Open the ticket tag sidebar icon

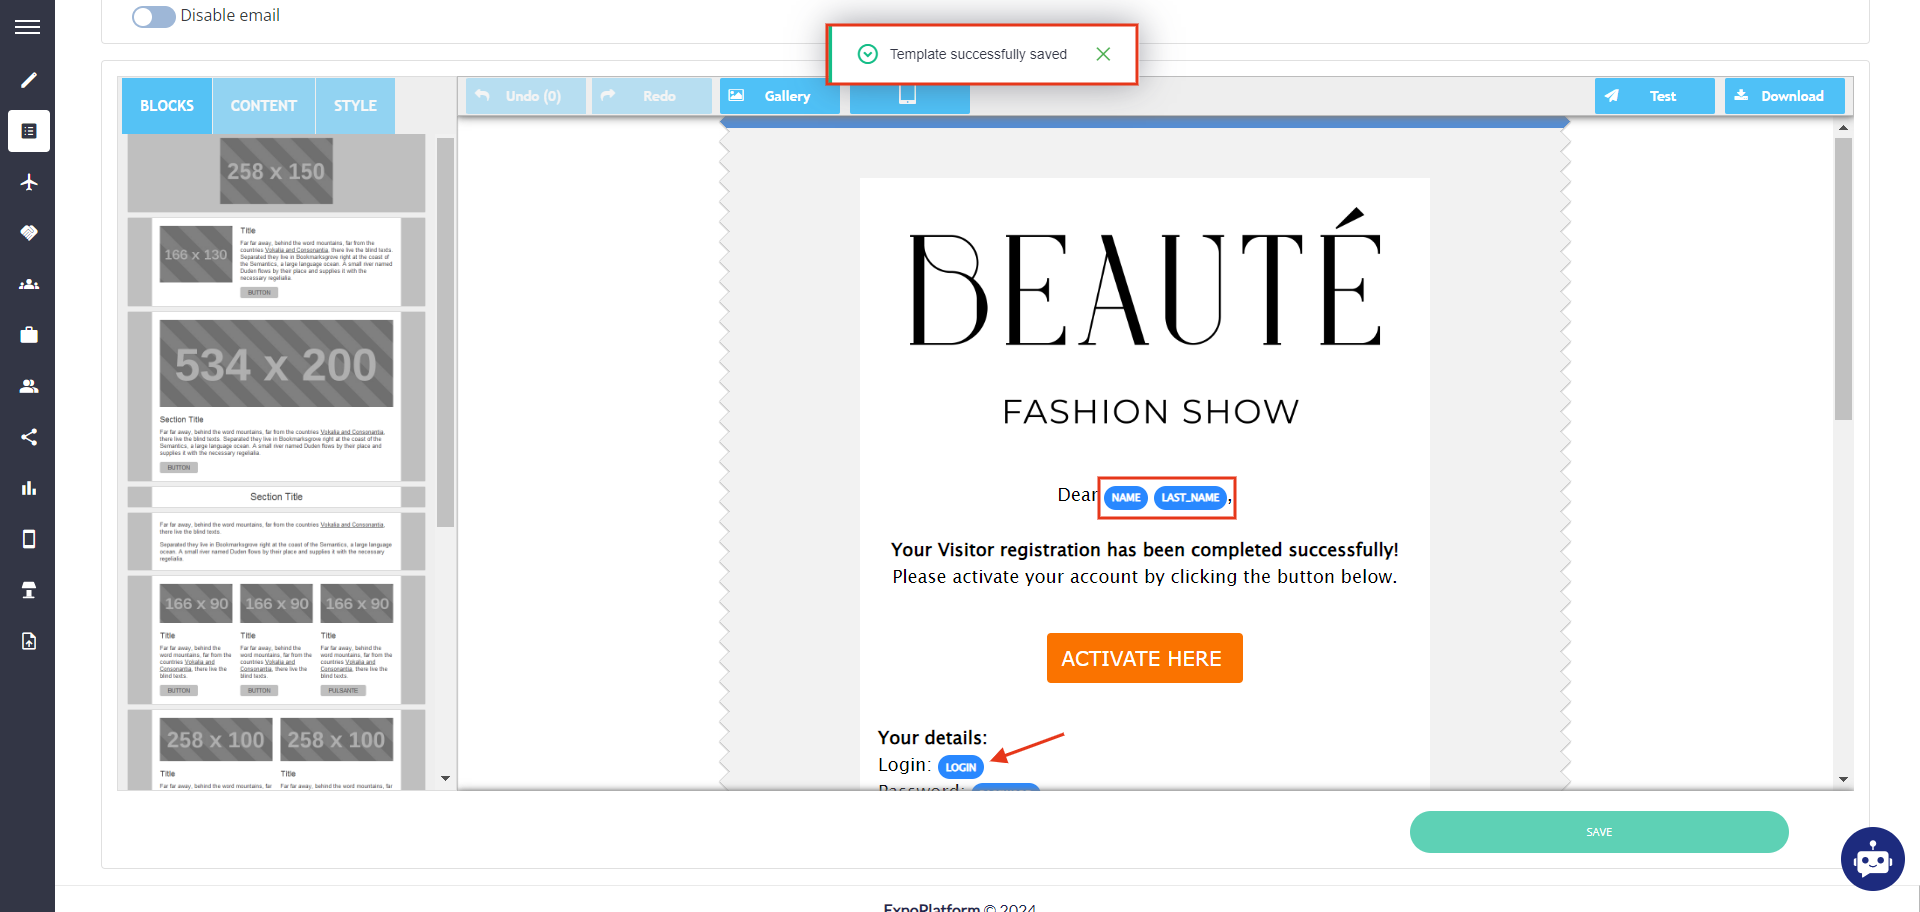click(29, 233)
